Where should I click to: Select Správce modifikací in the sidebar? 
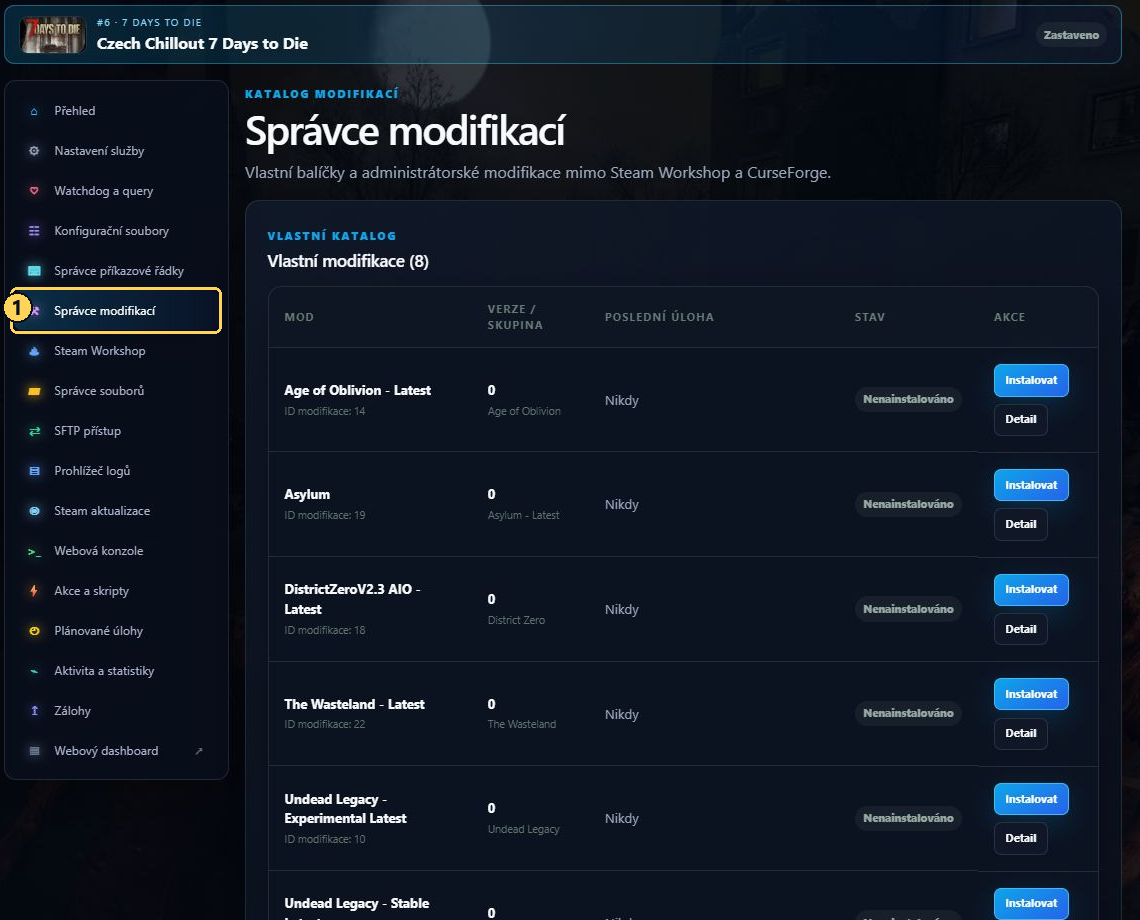tap(116, 311)
